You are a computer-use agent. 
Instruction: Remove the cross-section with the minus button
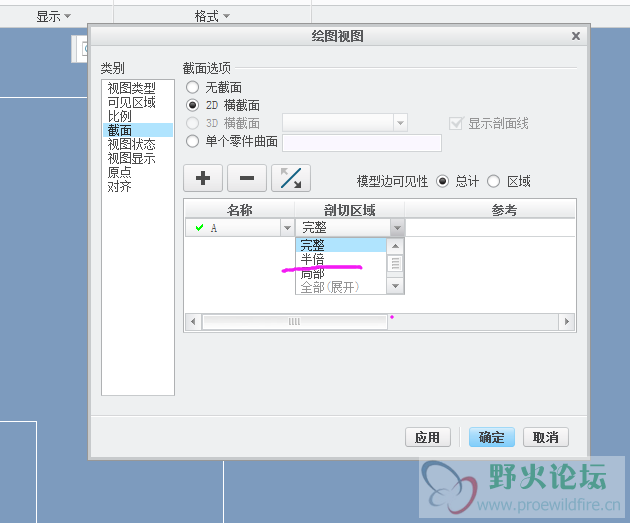[x=247, y=178]
